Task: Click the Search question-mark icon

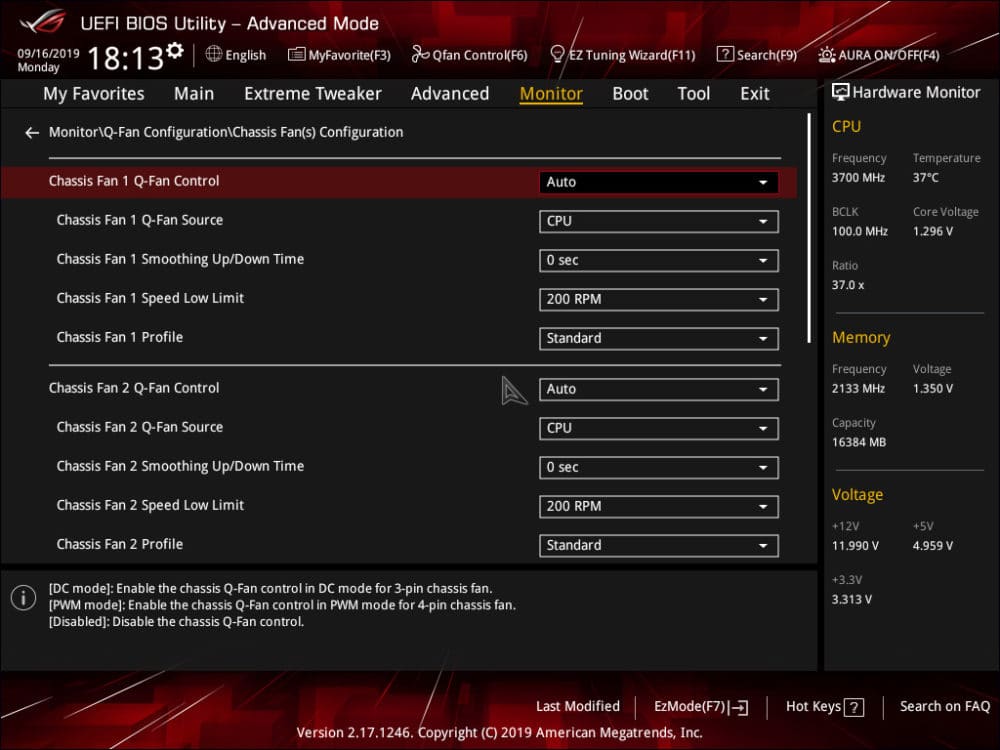Action: (x=725, y=54)
